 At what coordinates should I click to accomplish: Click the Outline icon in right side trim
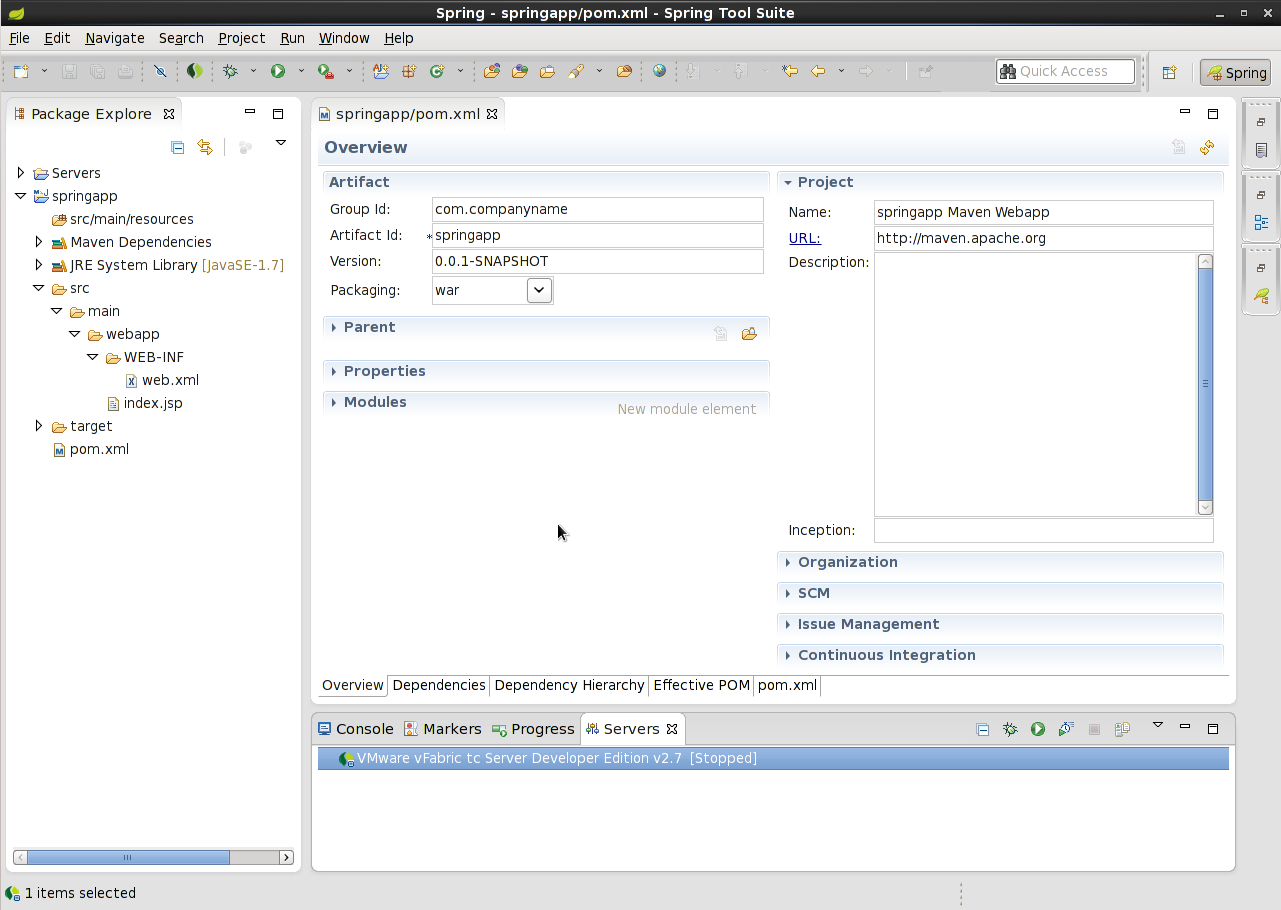pos(1261,223)
